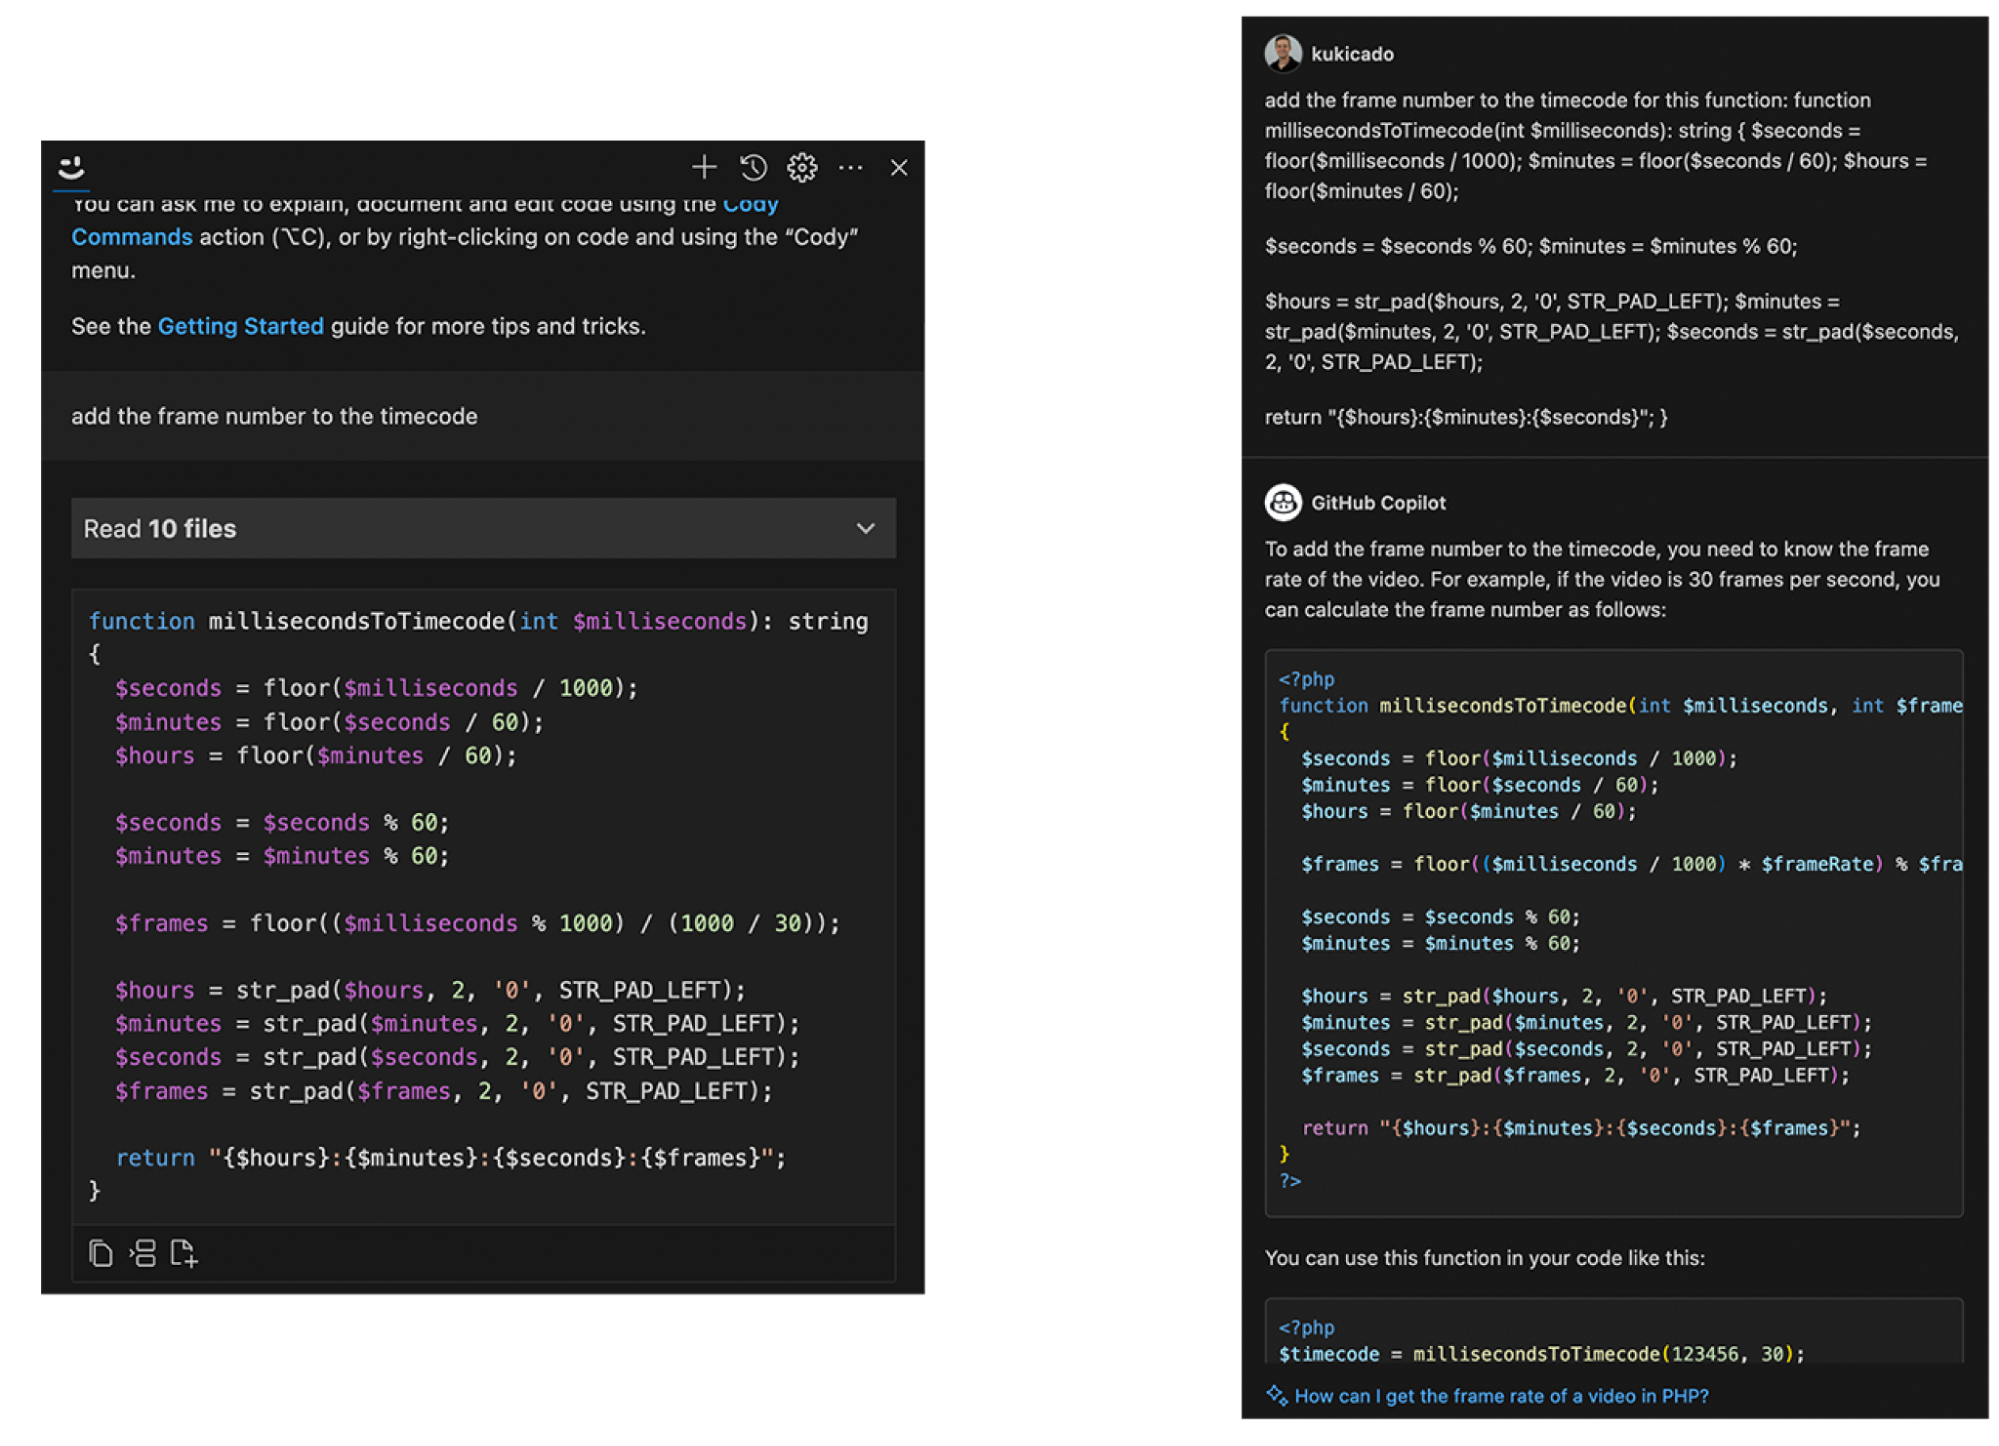Screen dimensions: 1999x1446
Task: Click the kukicado username label
Action: coord(1352,54)
